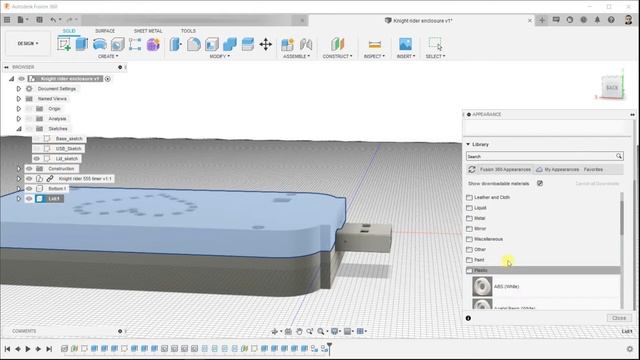The width and height of the screenshot is (640, 360).
Task: Click Close button in Appearance dialog
Action: pos(619,318)
